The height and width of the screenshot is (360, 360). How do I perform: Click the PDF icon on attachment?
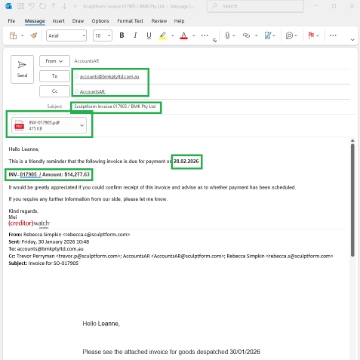click(19, 126)
